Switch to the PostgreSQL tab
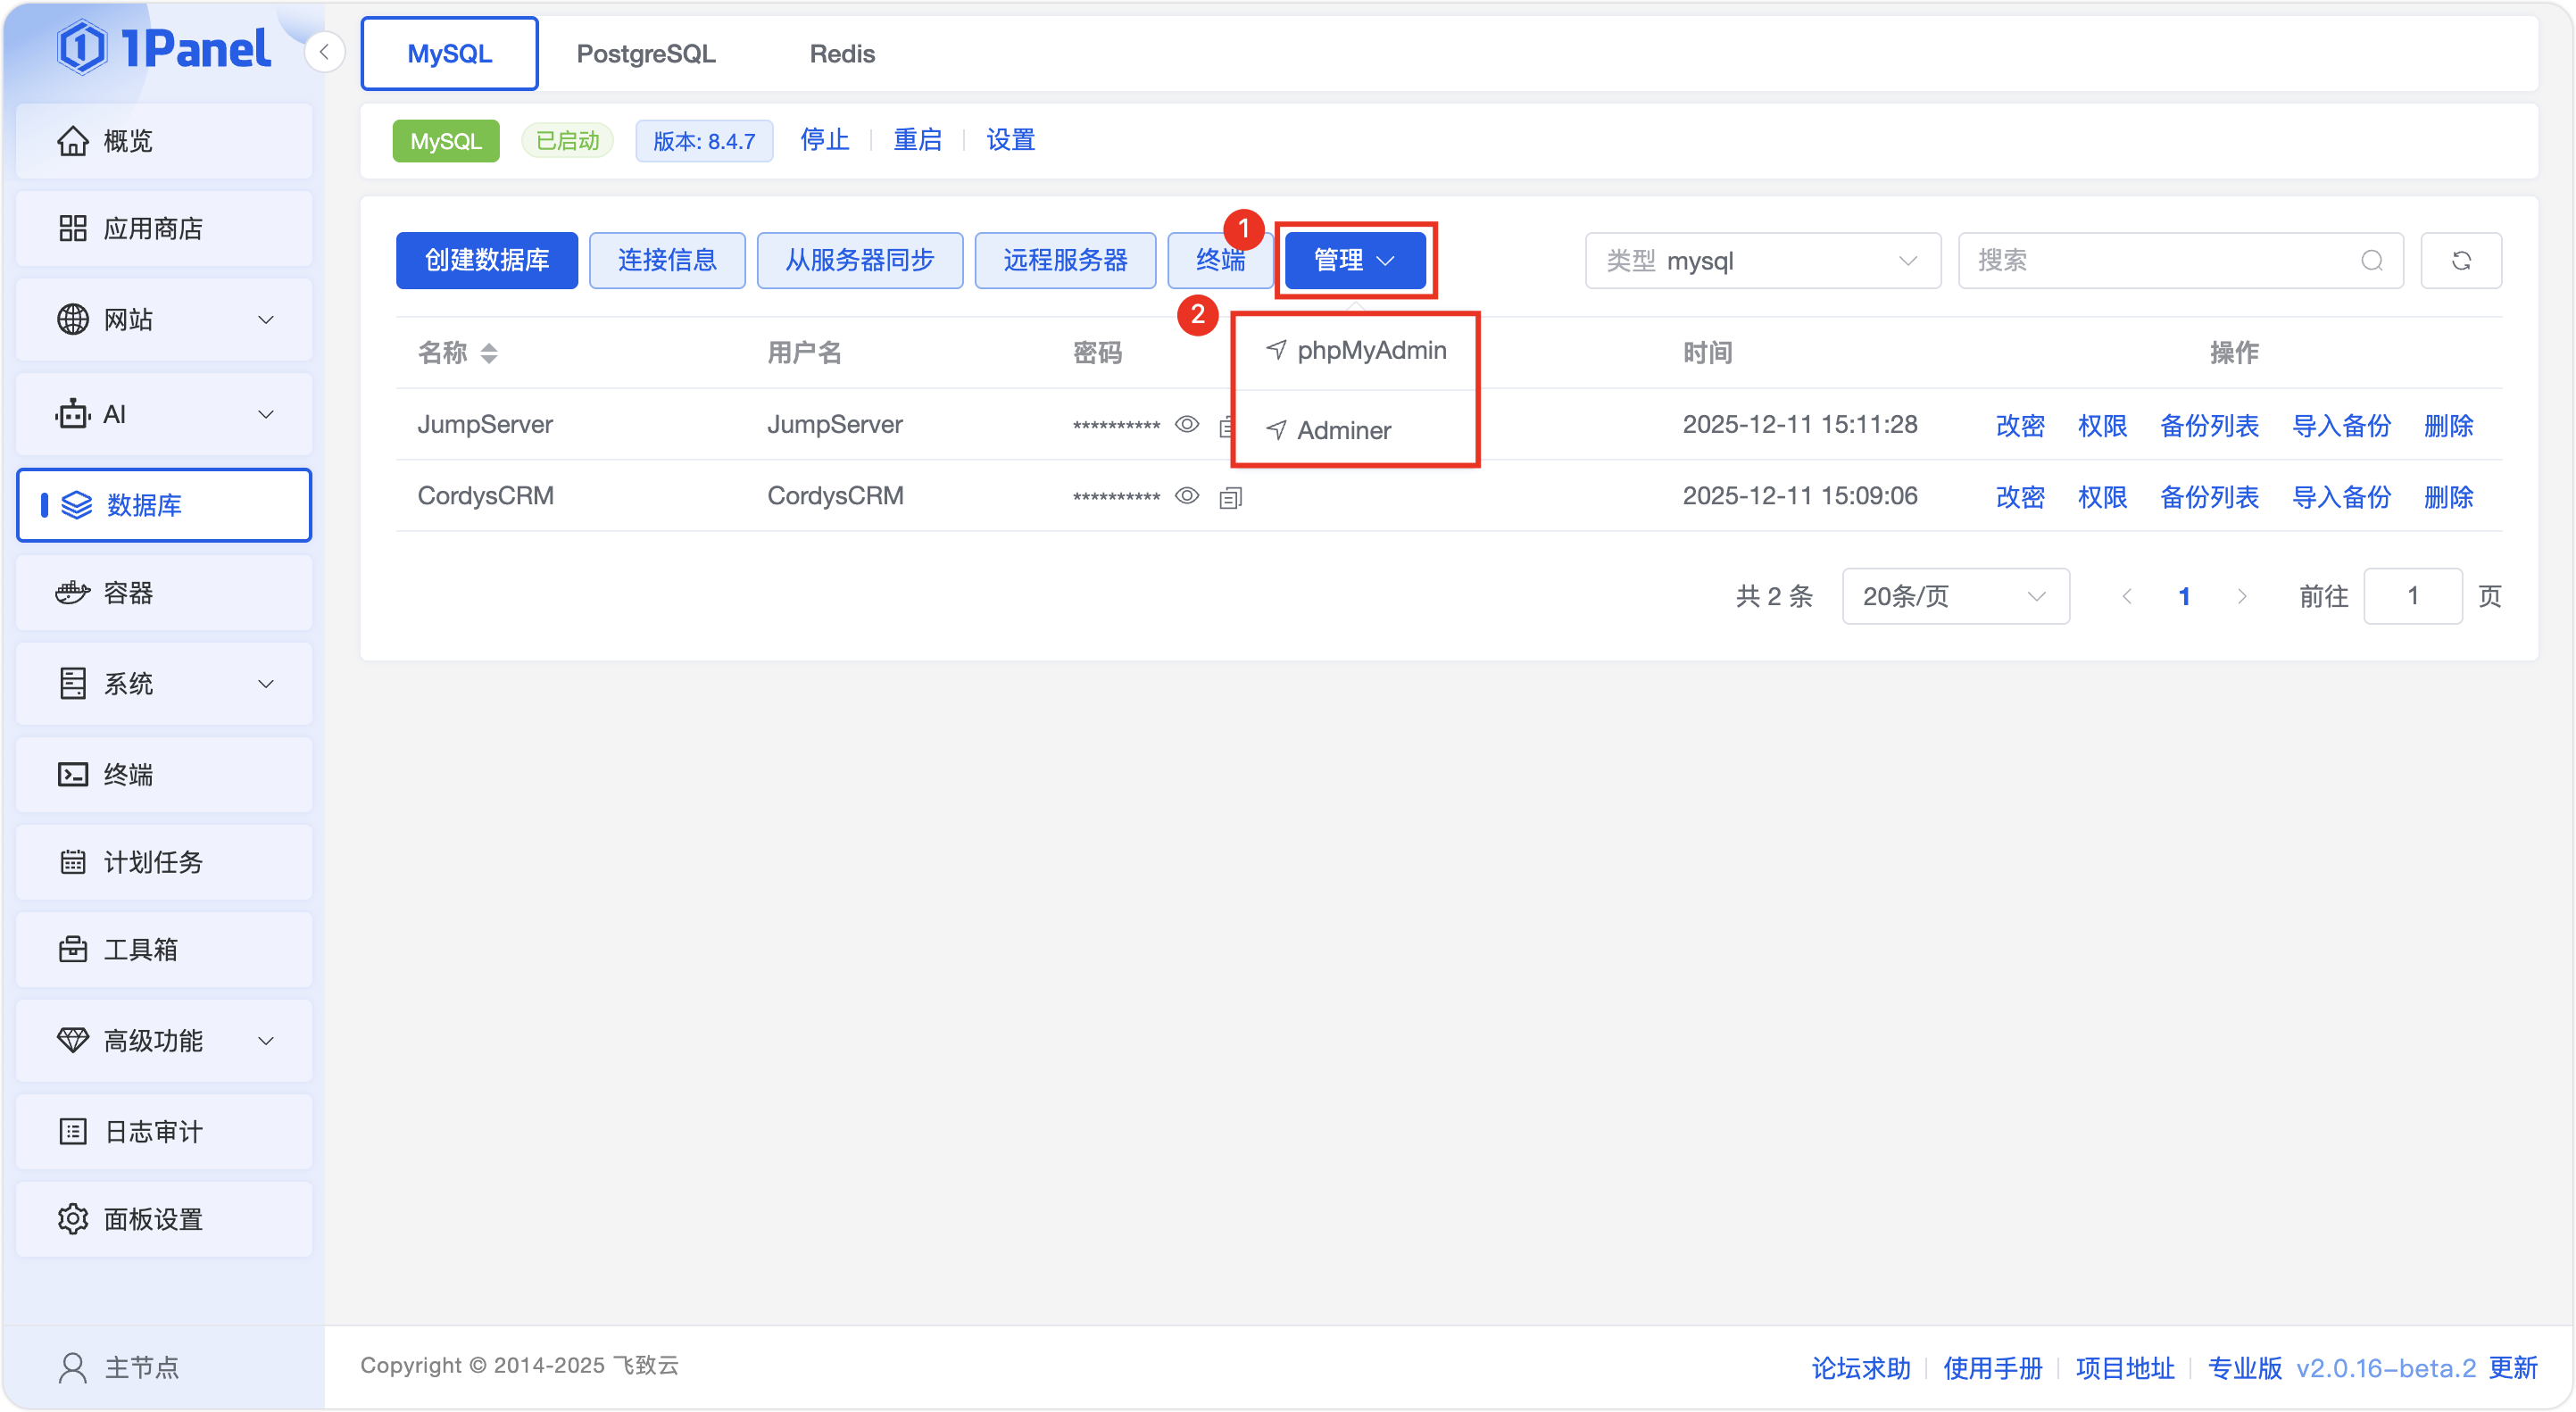 click(x=645, y=53)
